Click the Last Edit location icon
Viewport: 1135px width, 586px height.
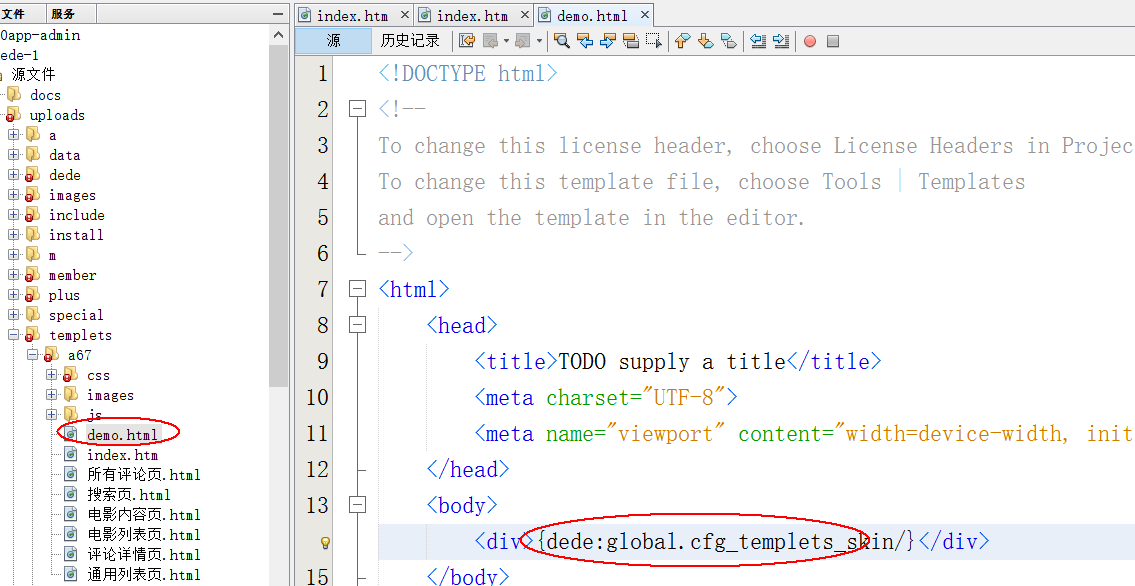[467, 41]
